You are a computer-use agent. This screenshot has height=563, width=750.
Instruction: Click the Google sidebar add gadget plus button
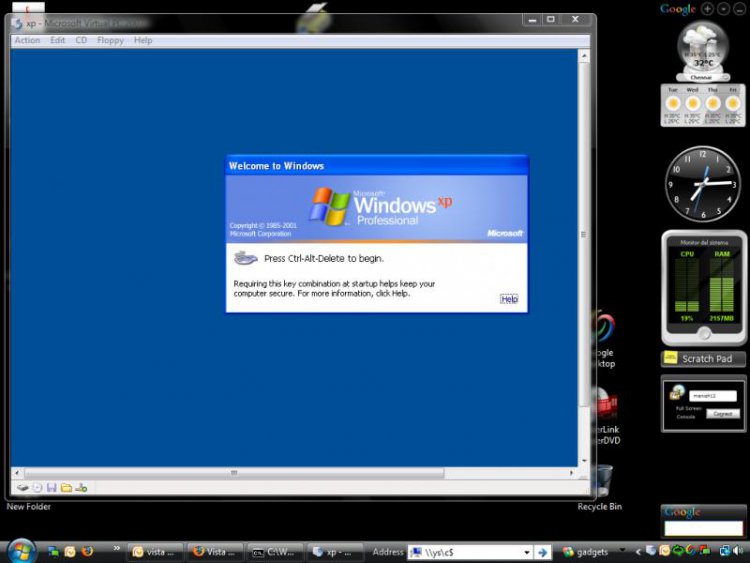[x=707, y=9]
